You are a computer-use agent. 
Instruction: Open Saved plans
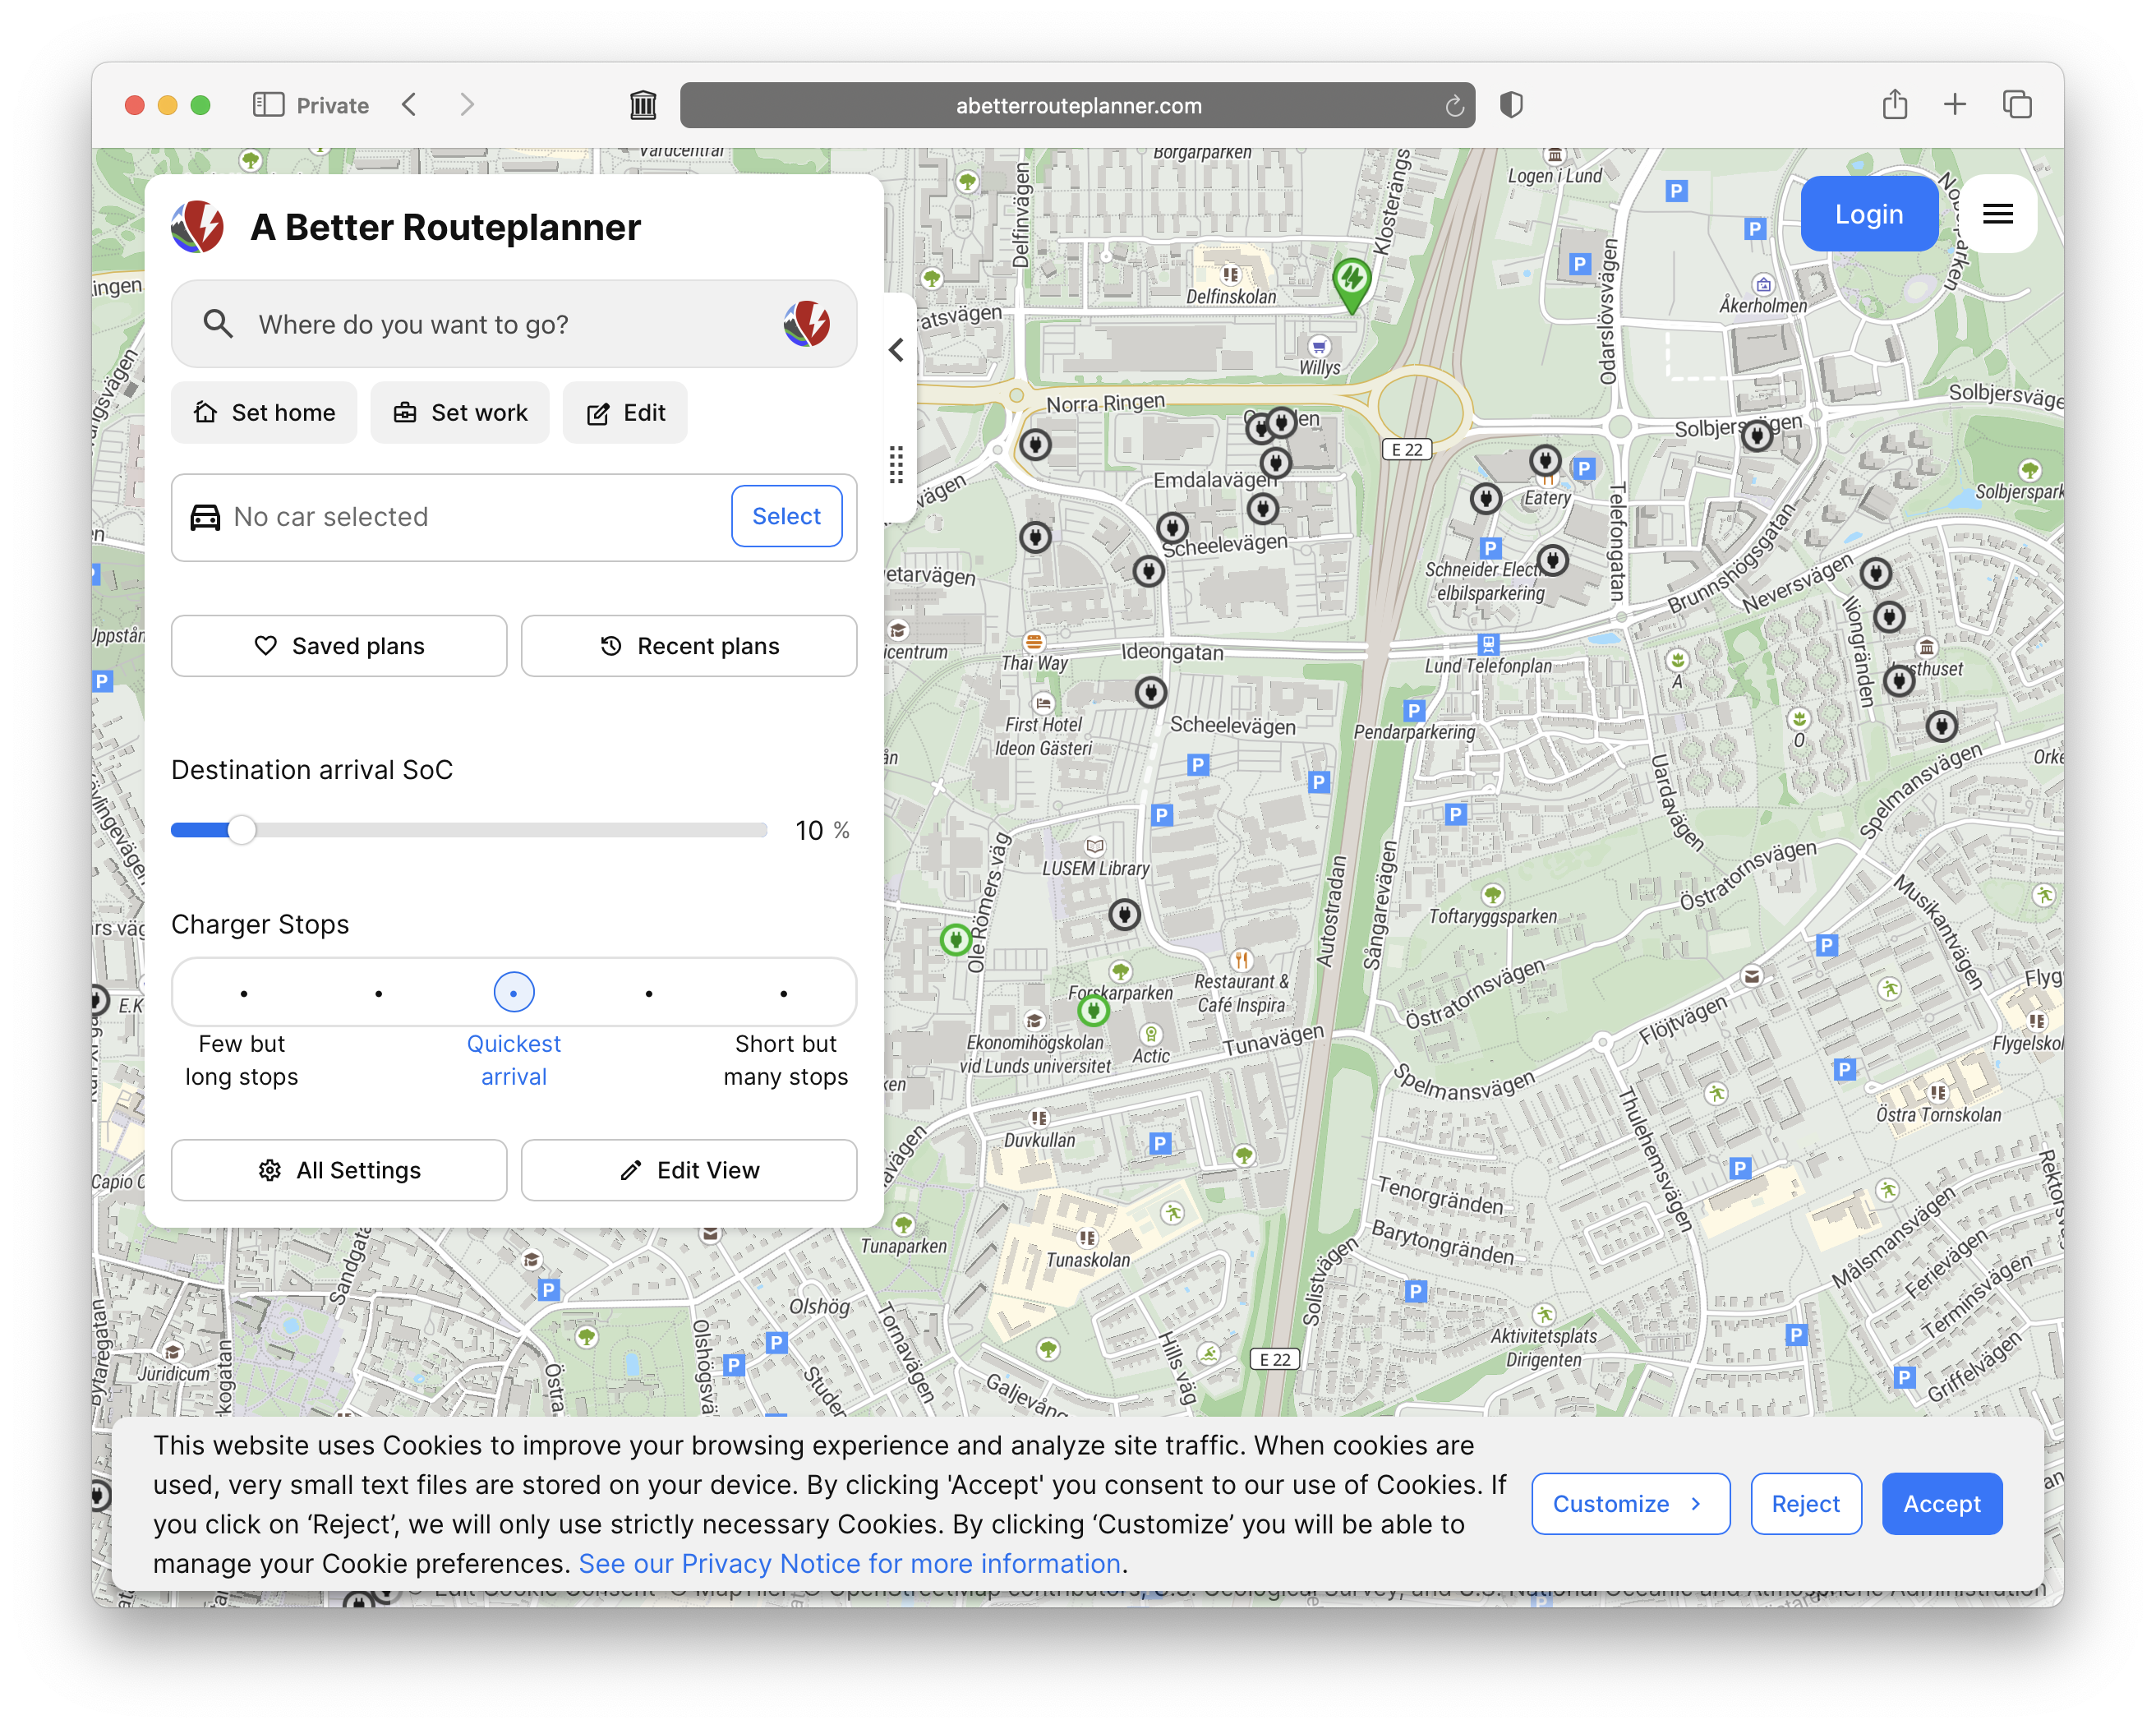339,646
